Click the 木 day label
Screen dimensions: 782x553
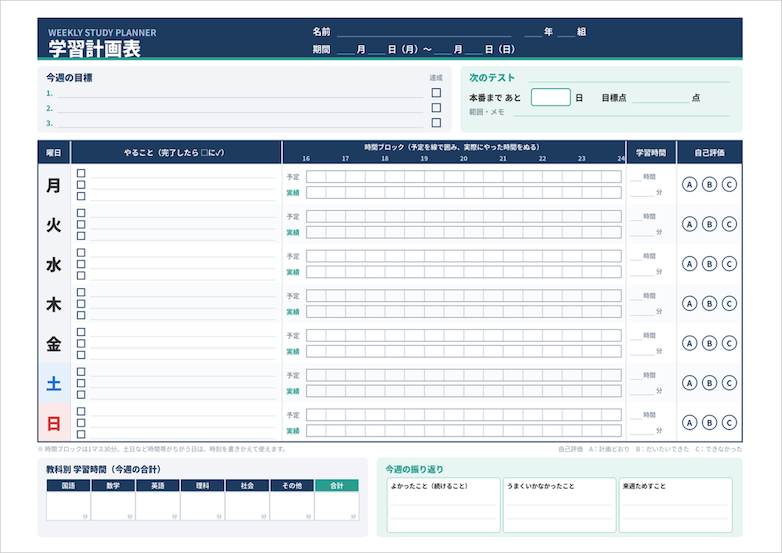tap(54, 304)
